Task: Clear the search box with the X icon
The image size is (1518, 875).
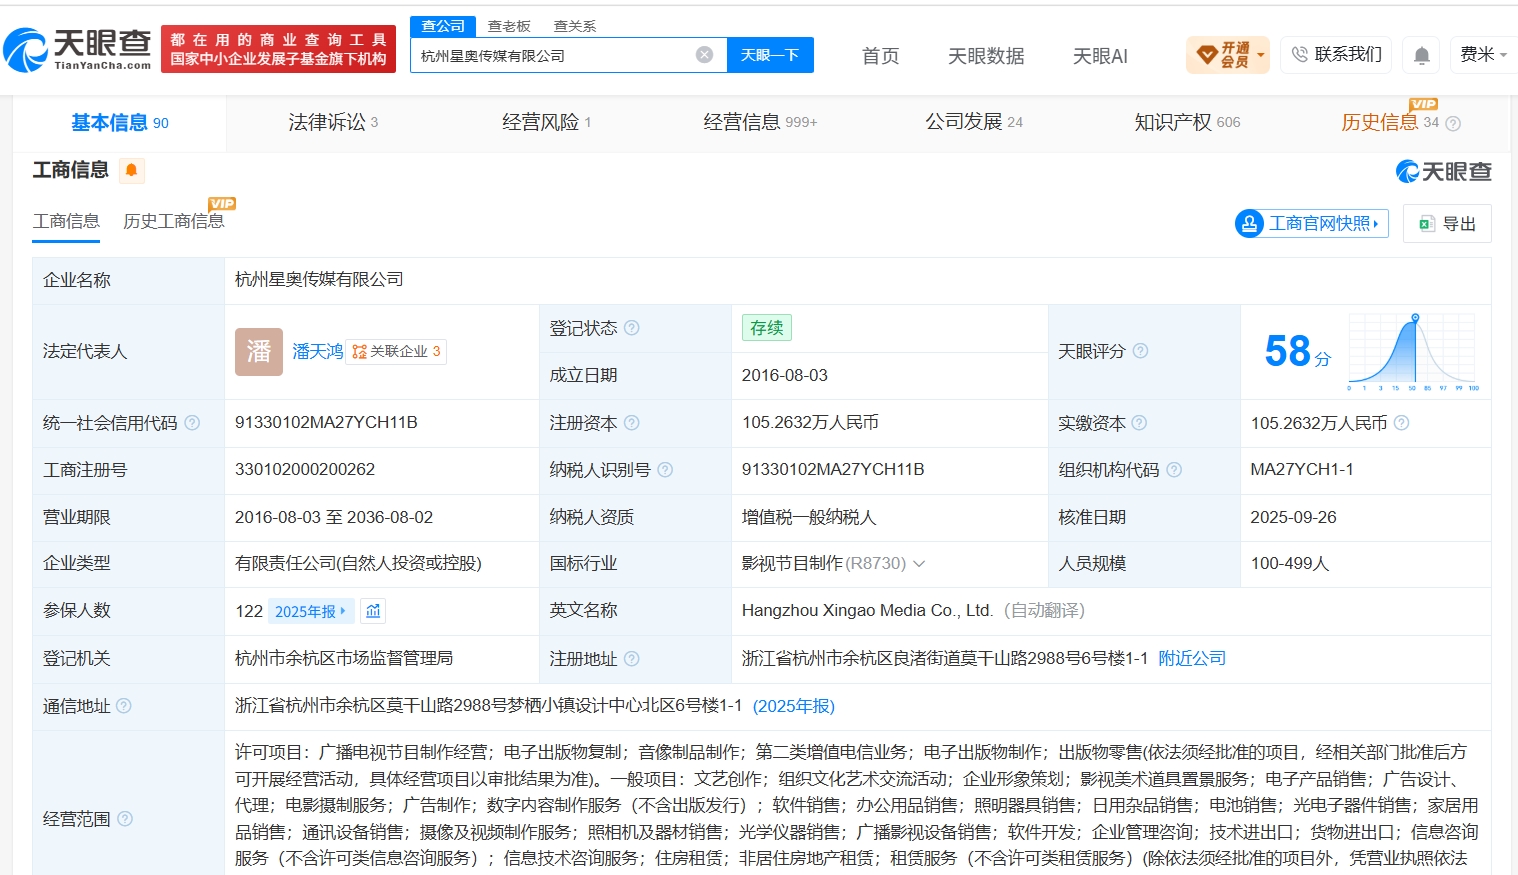Action: [x=704, y=55]
